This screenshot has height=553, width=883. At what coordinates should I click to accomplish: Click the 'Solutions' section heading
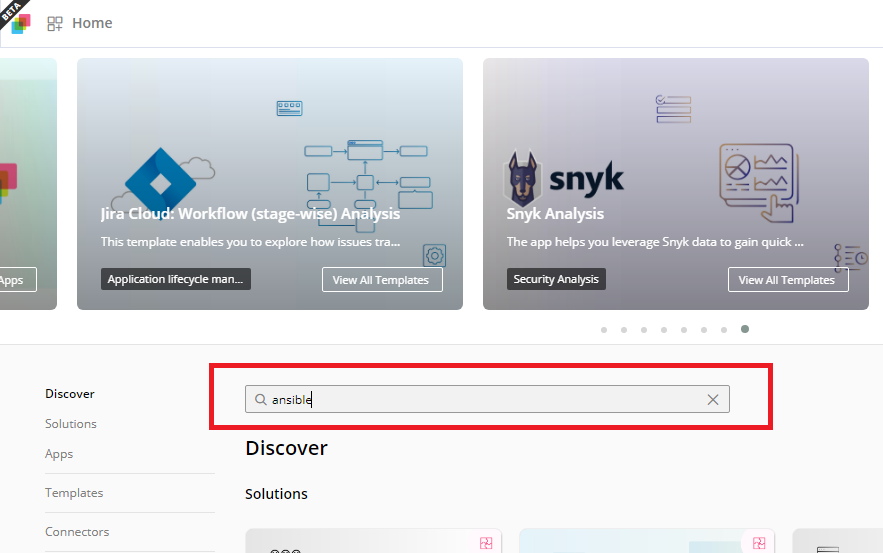(277, 494)
